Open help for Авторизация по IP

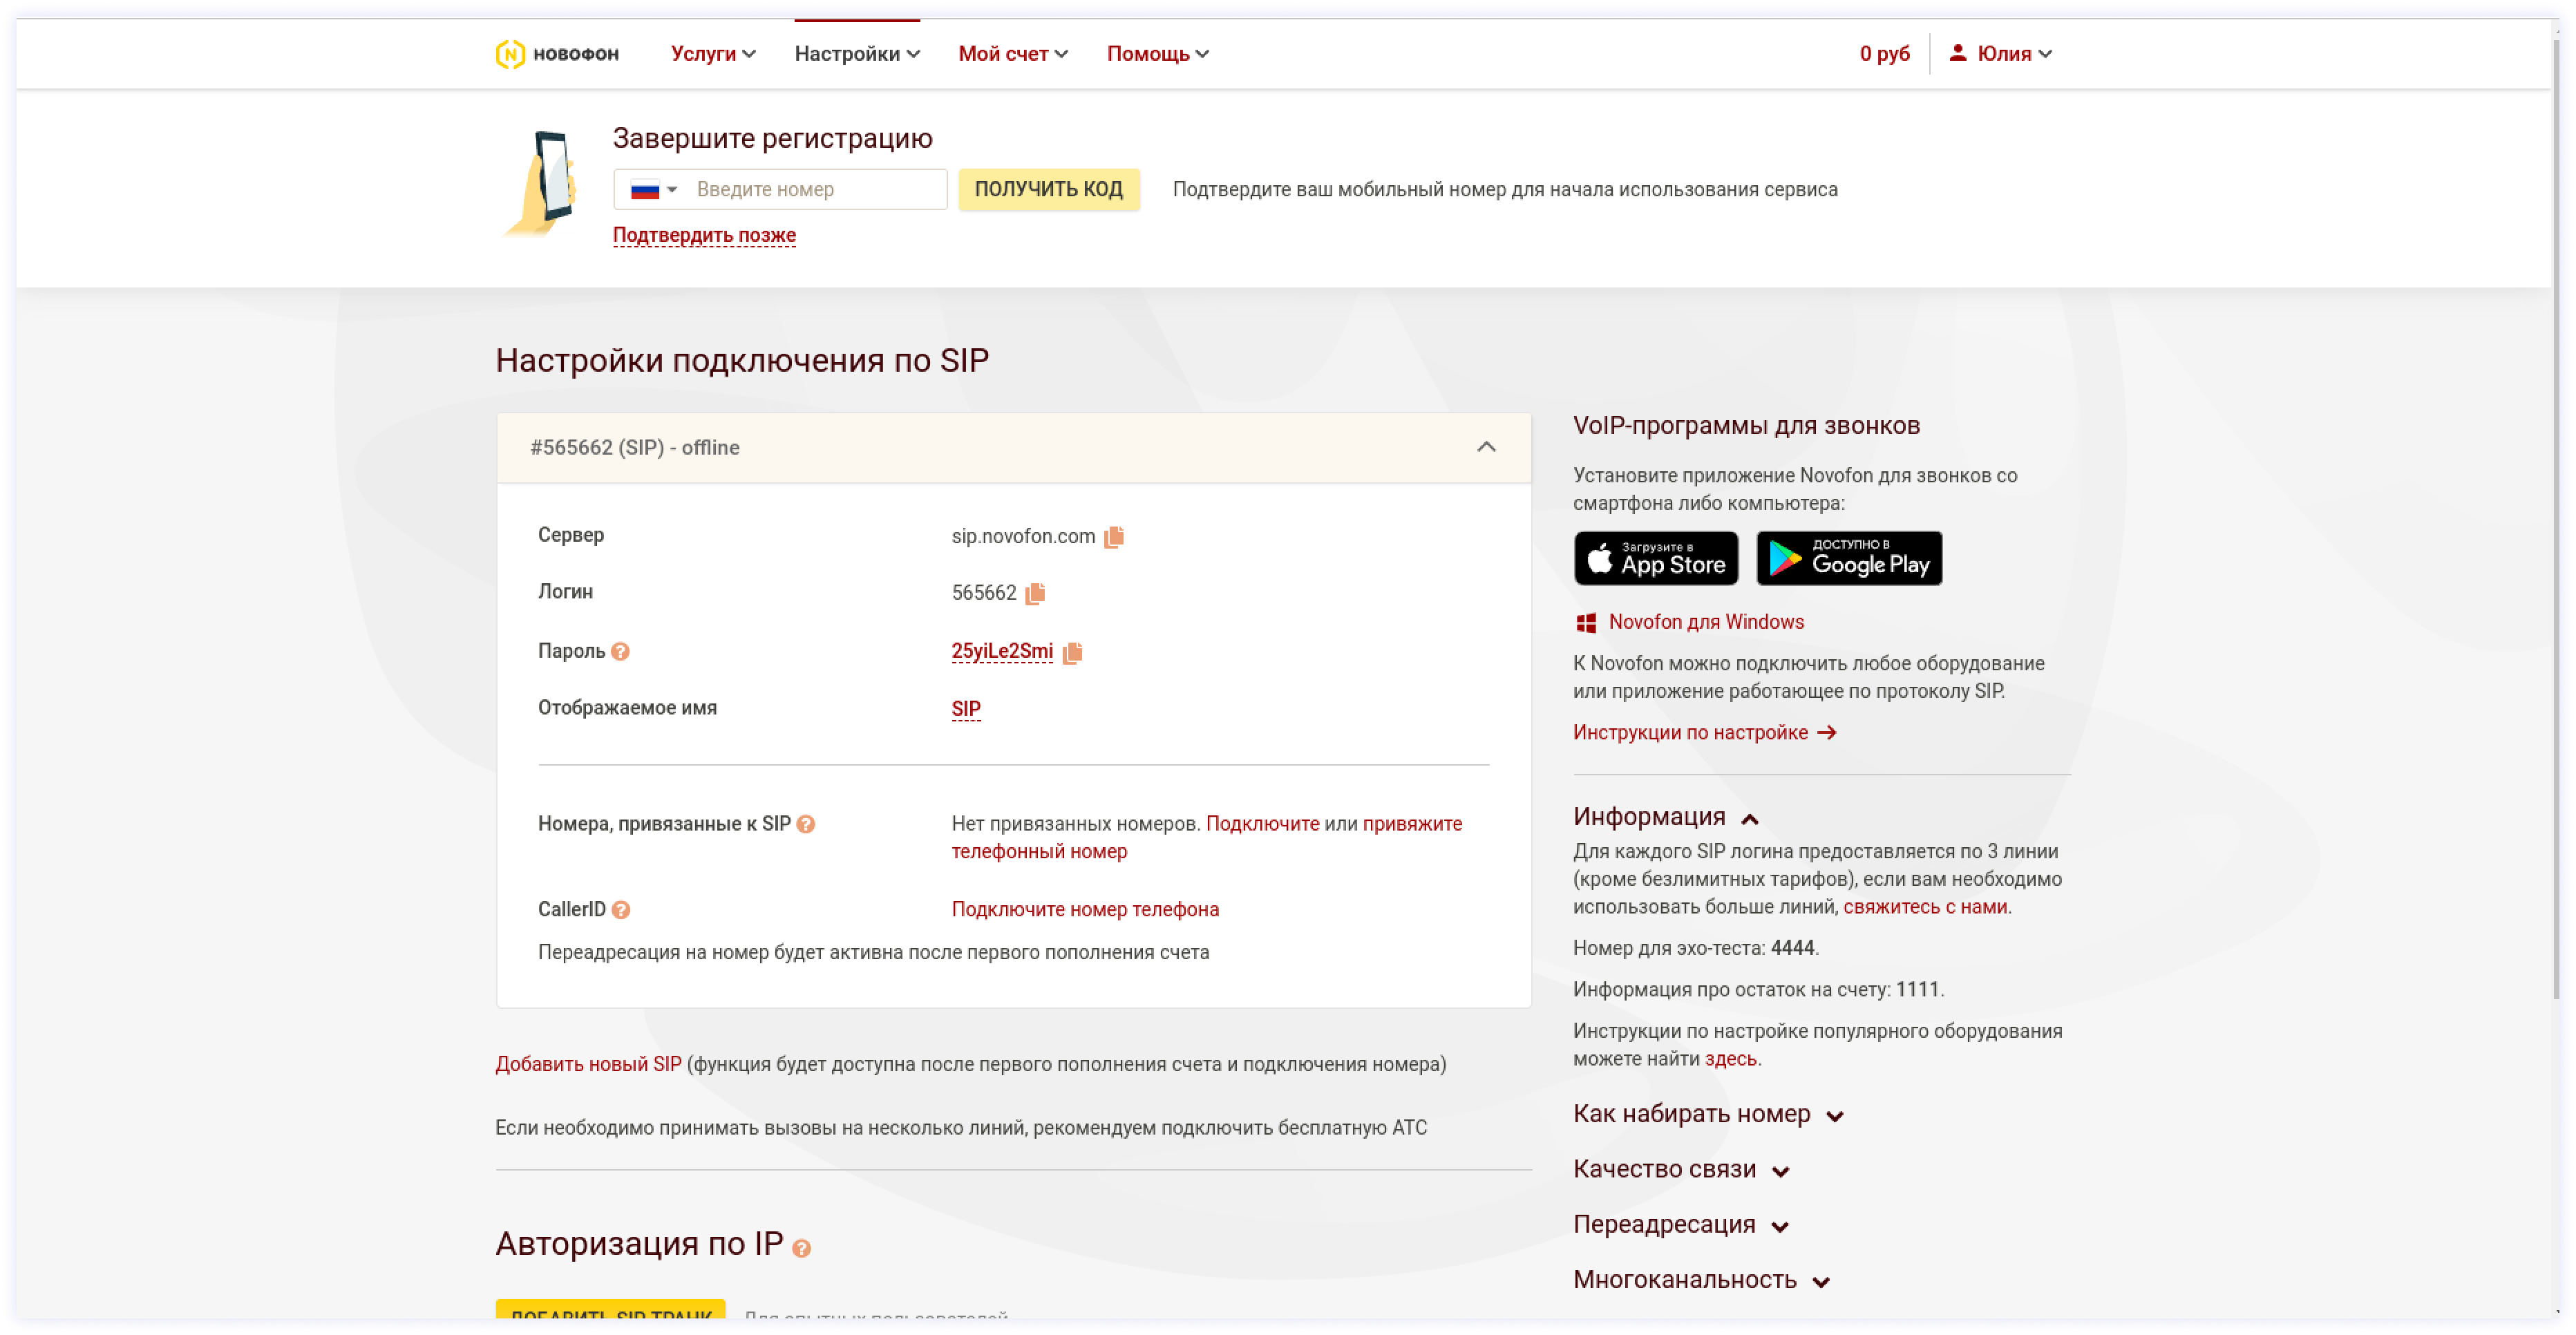(801, 1249)
